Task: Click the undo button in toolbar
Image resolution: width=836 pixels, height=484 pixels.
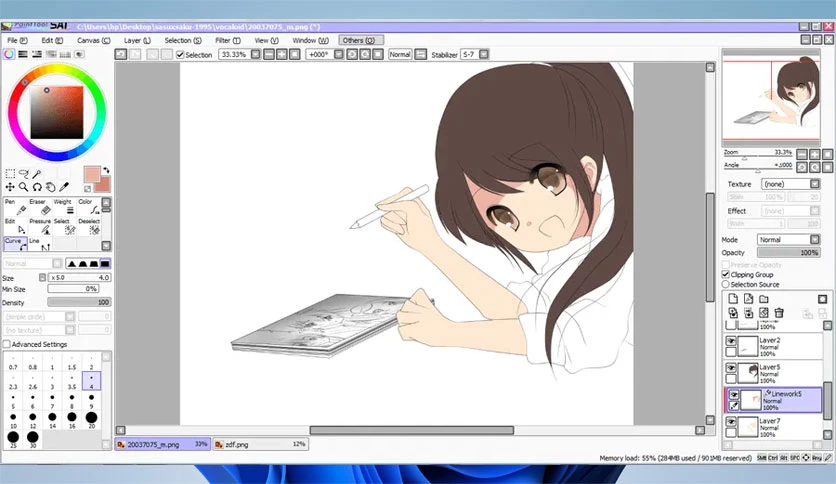Action: (x=121, y=54)
